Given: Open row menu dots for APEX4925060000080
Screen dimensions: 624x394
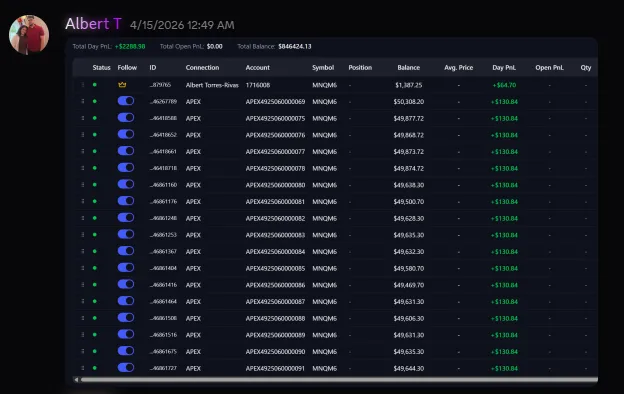Looking at the screenshot, I should tap(83, 185).
